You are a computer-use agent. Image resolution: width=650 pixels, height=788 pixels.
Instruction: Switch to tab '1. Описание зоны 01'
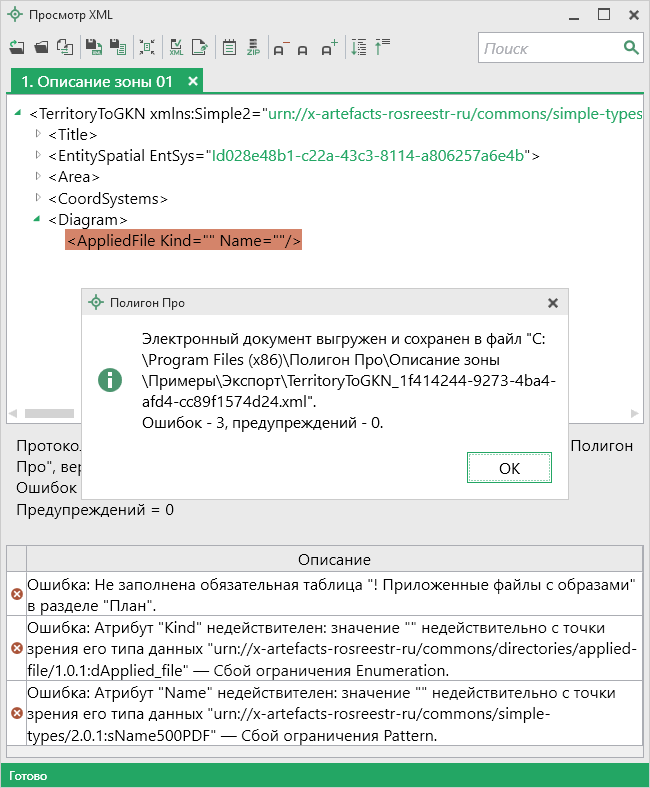point(97,81)
